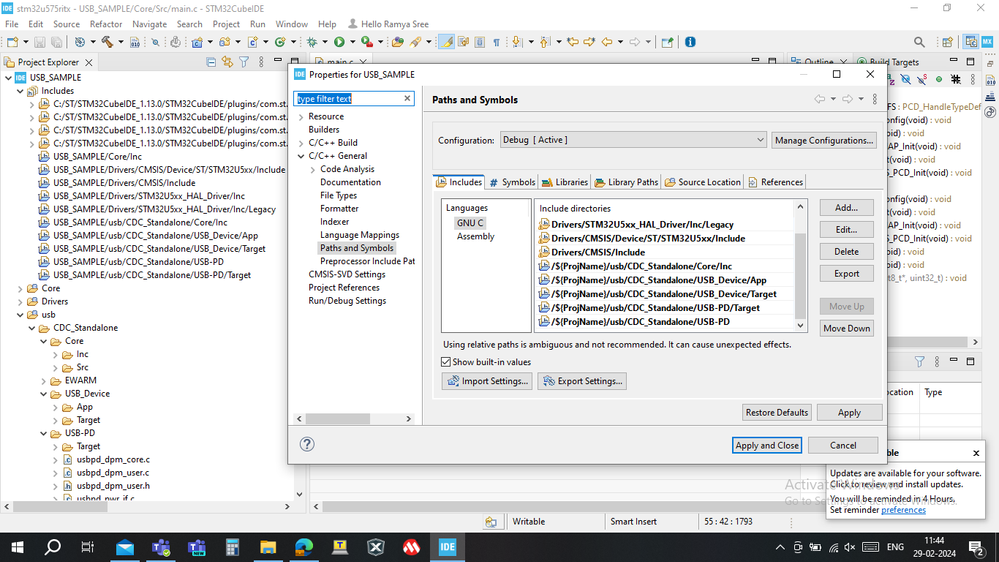Open the Mail app from taskbar
This screenshot has height=562, width=999.
coord(125,547)
